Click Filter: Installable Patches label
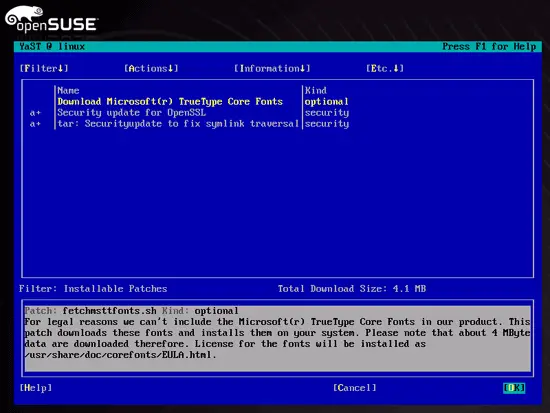The height and width of the screenshot is (413, 550). 93,289
